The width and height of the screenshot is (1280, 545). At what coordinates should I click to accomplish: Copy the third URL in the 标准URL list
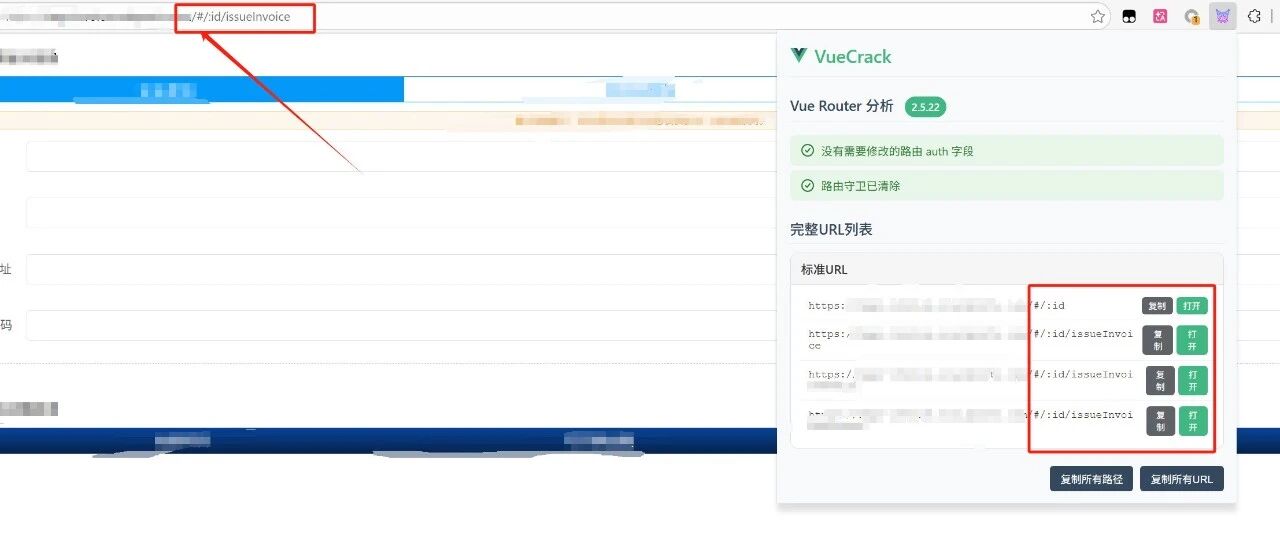1159,380
